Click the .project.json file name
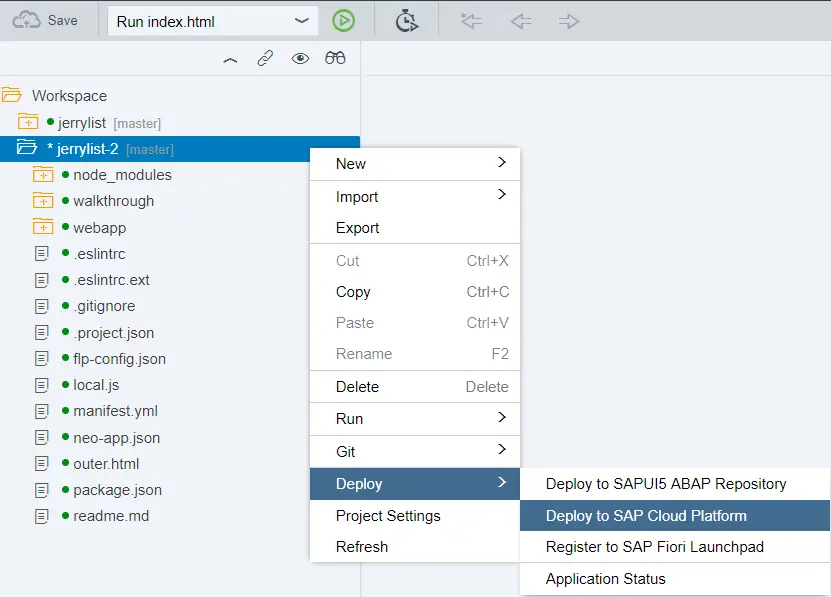The width and height of the screenshot is (831, 597). (x=114, y=333)
